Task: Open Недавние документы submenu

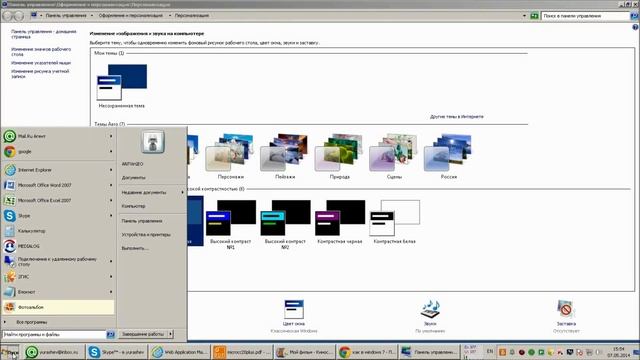Action: coord(151,192)
